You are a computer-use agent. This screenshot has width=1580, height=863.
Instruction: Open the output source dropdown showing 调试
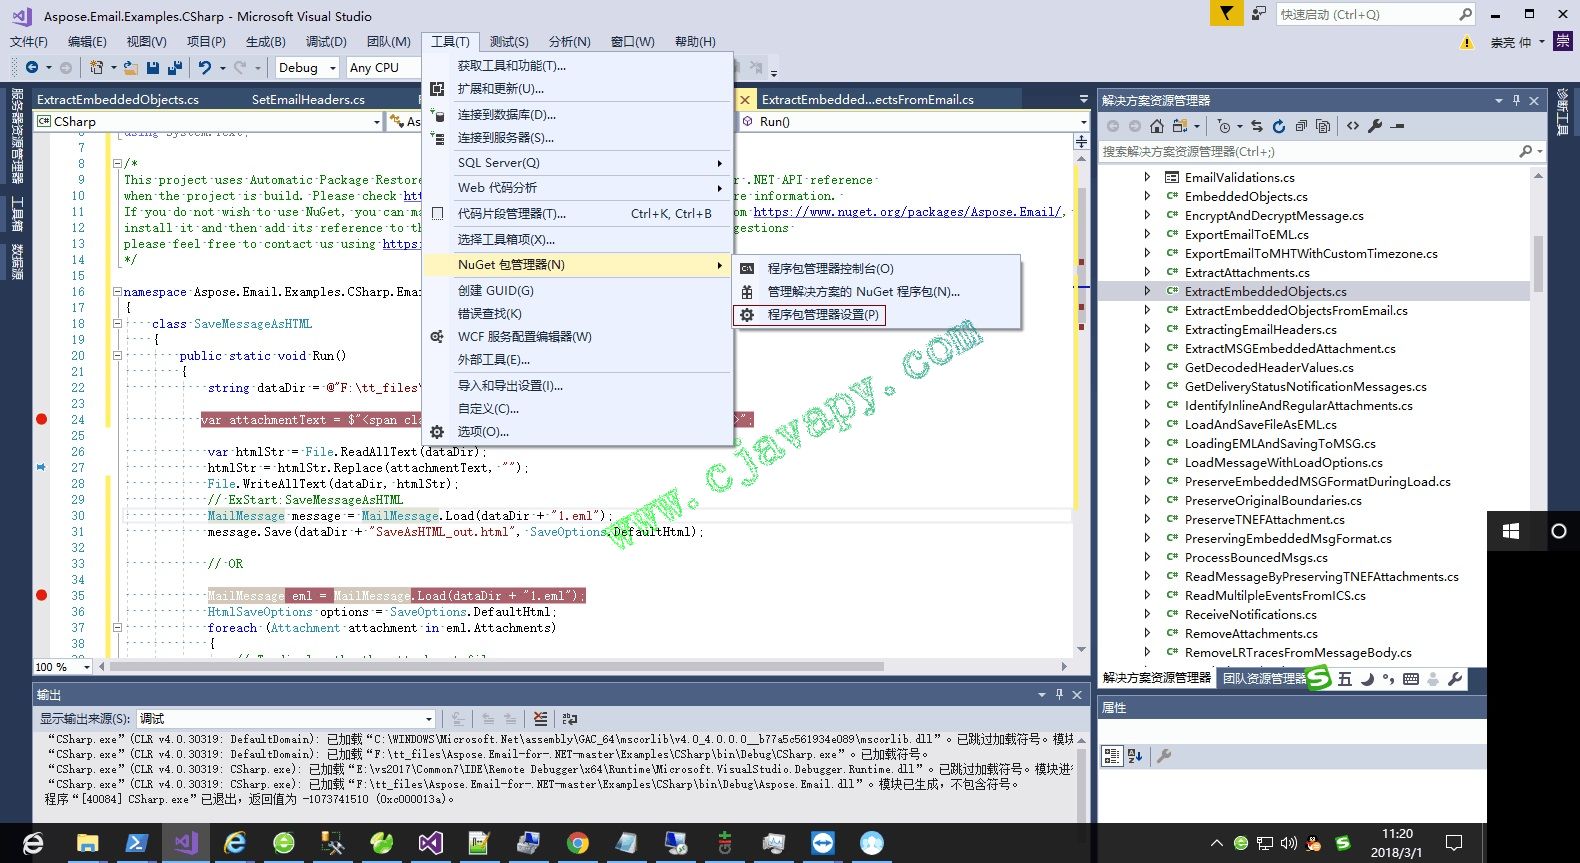click(286, 719)
